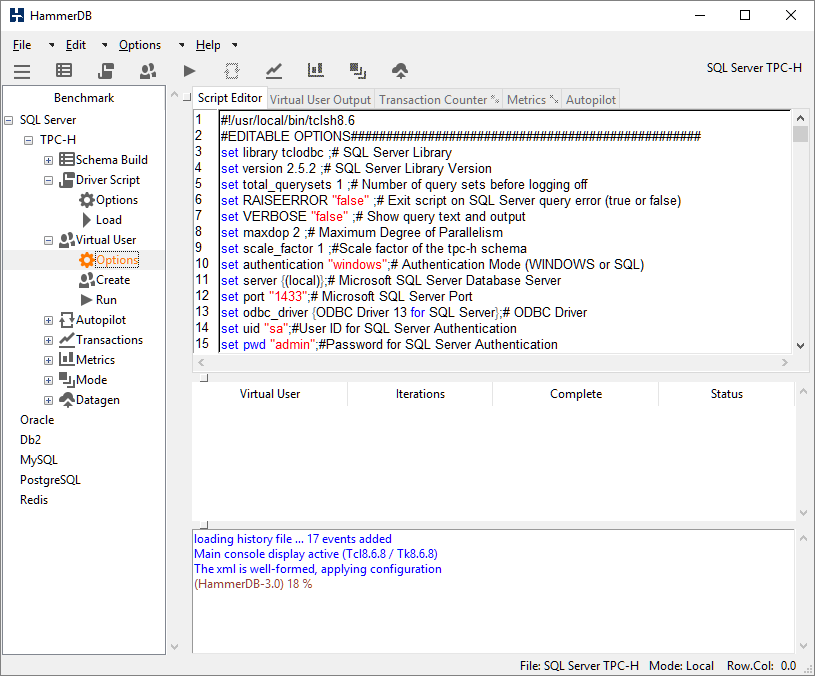The width and height of the screenshot is (815, 676).
Task: Click script editor scrollbar down arrow
Action: click(x=800, y=346)
